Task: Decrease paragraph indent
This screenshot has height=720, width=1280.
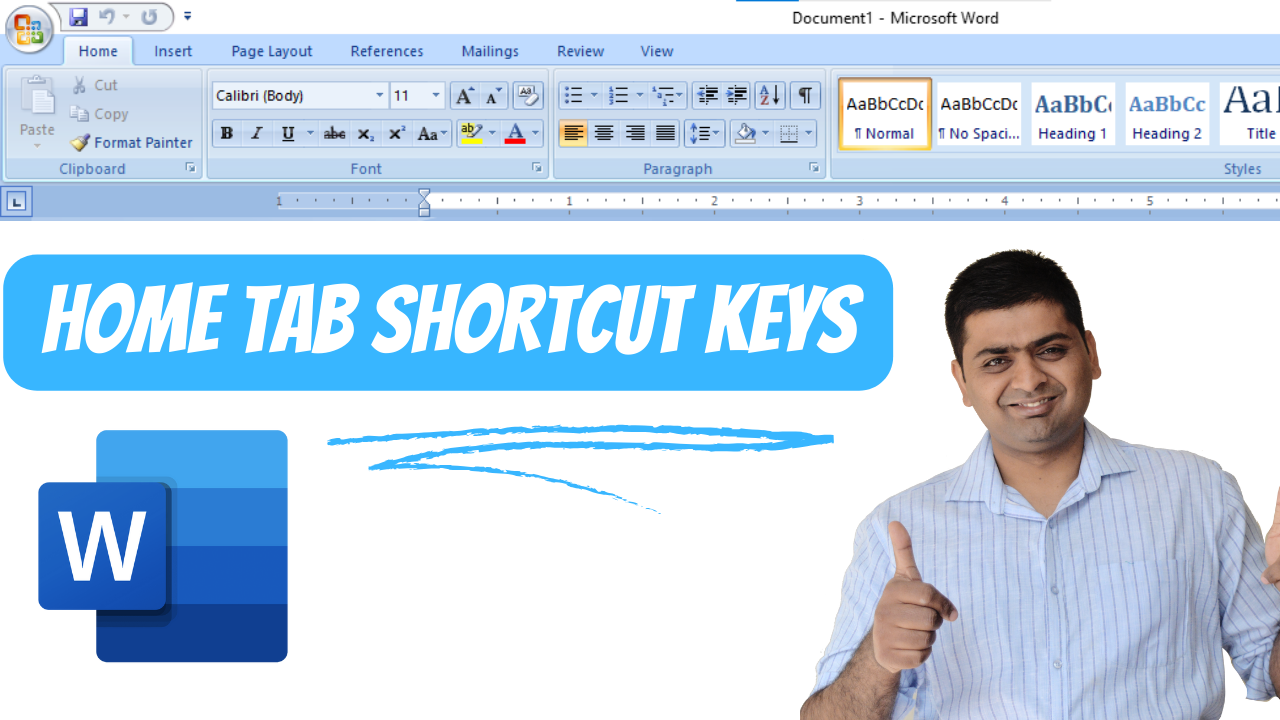Action: (708, 96)
